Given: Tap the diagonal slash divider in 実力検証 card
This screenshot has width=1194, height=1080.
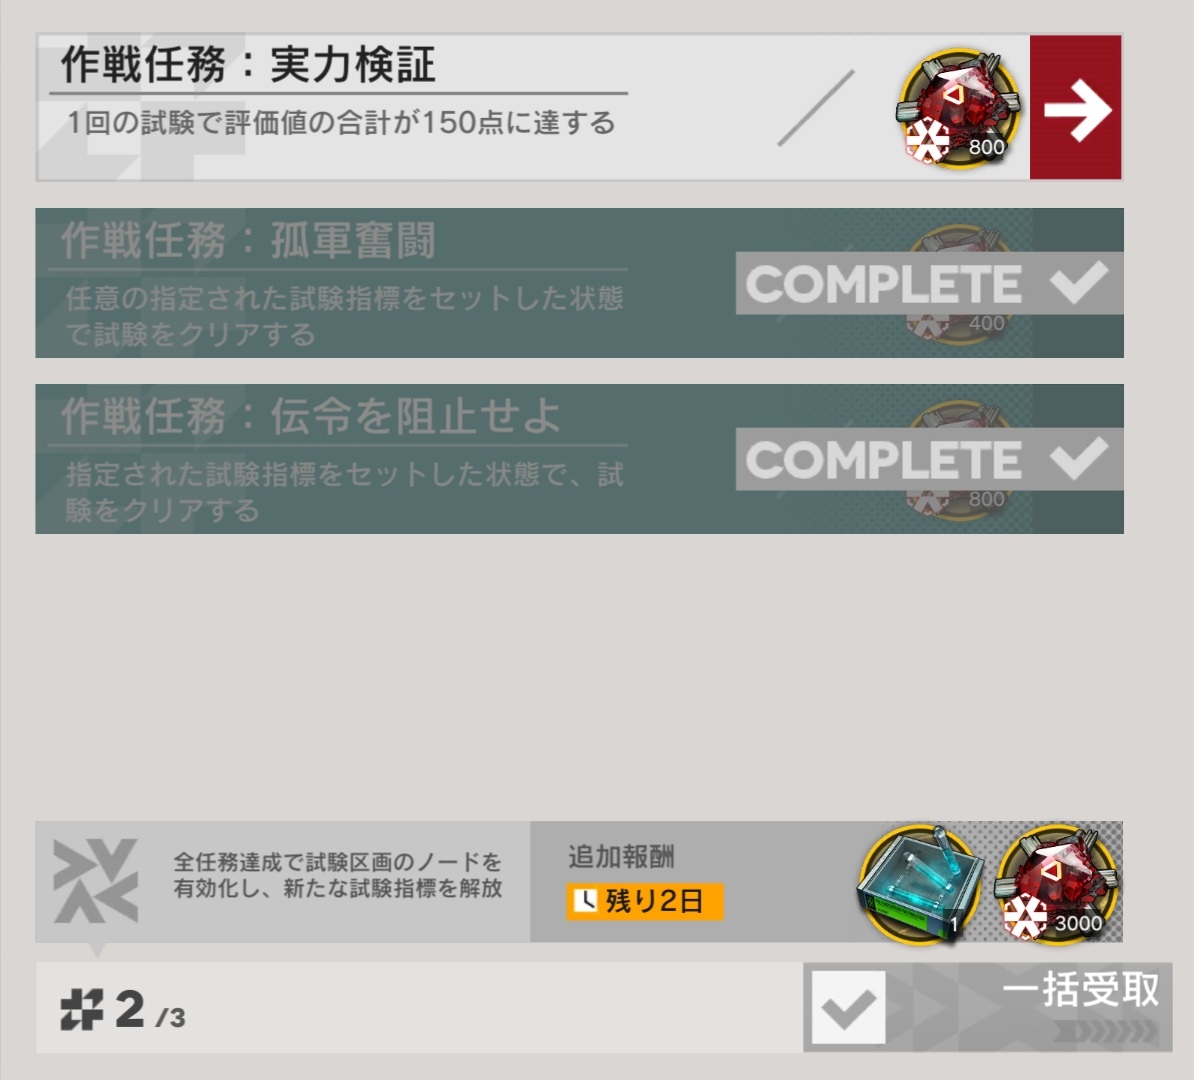Looking at the screenshot, I should 816,107.
